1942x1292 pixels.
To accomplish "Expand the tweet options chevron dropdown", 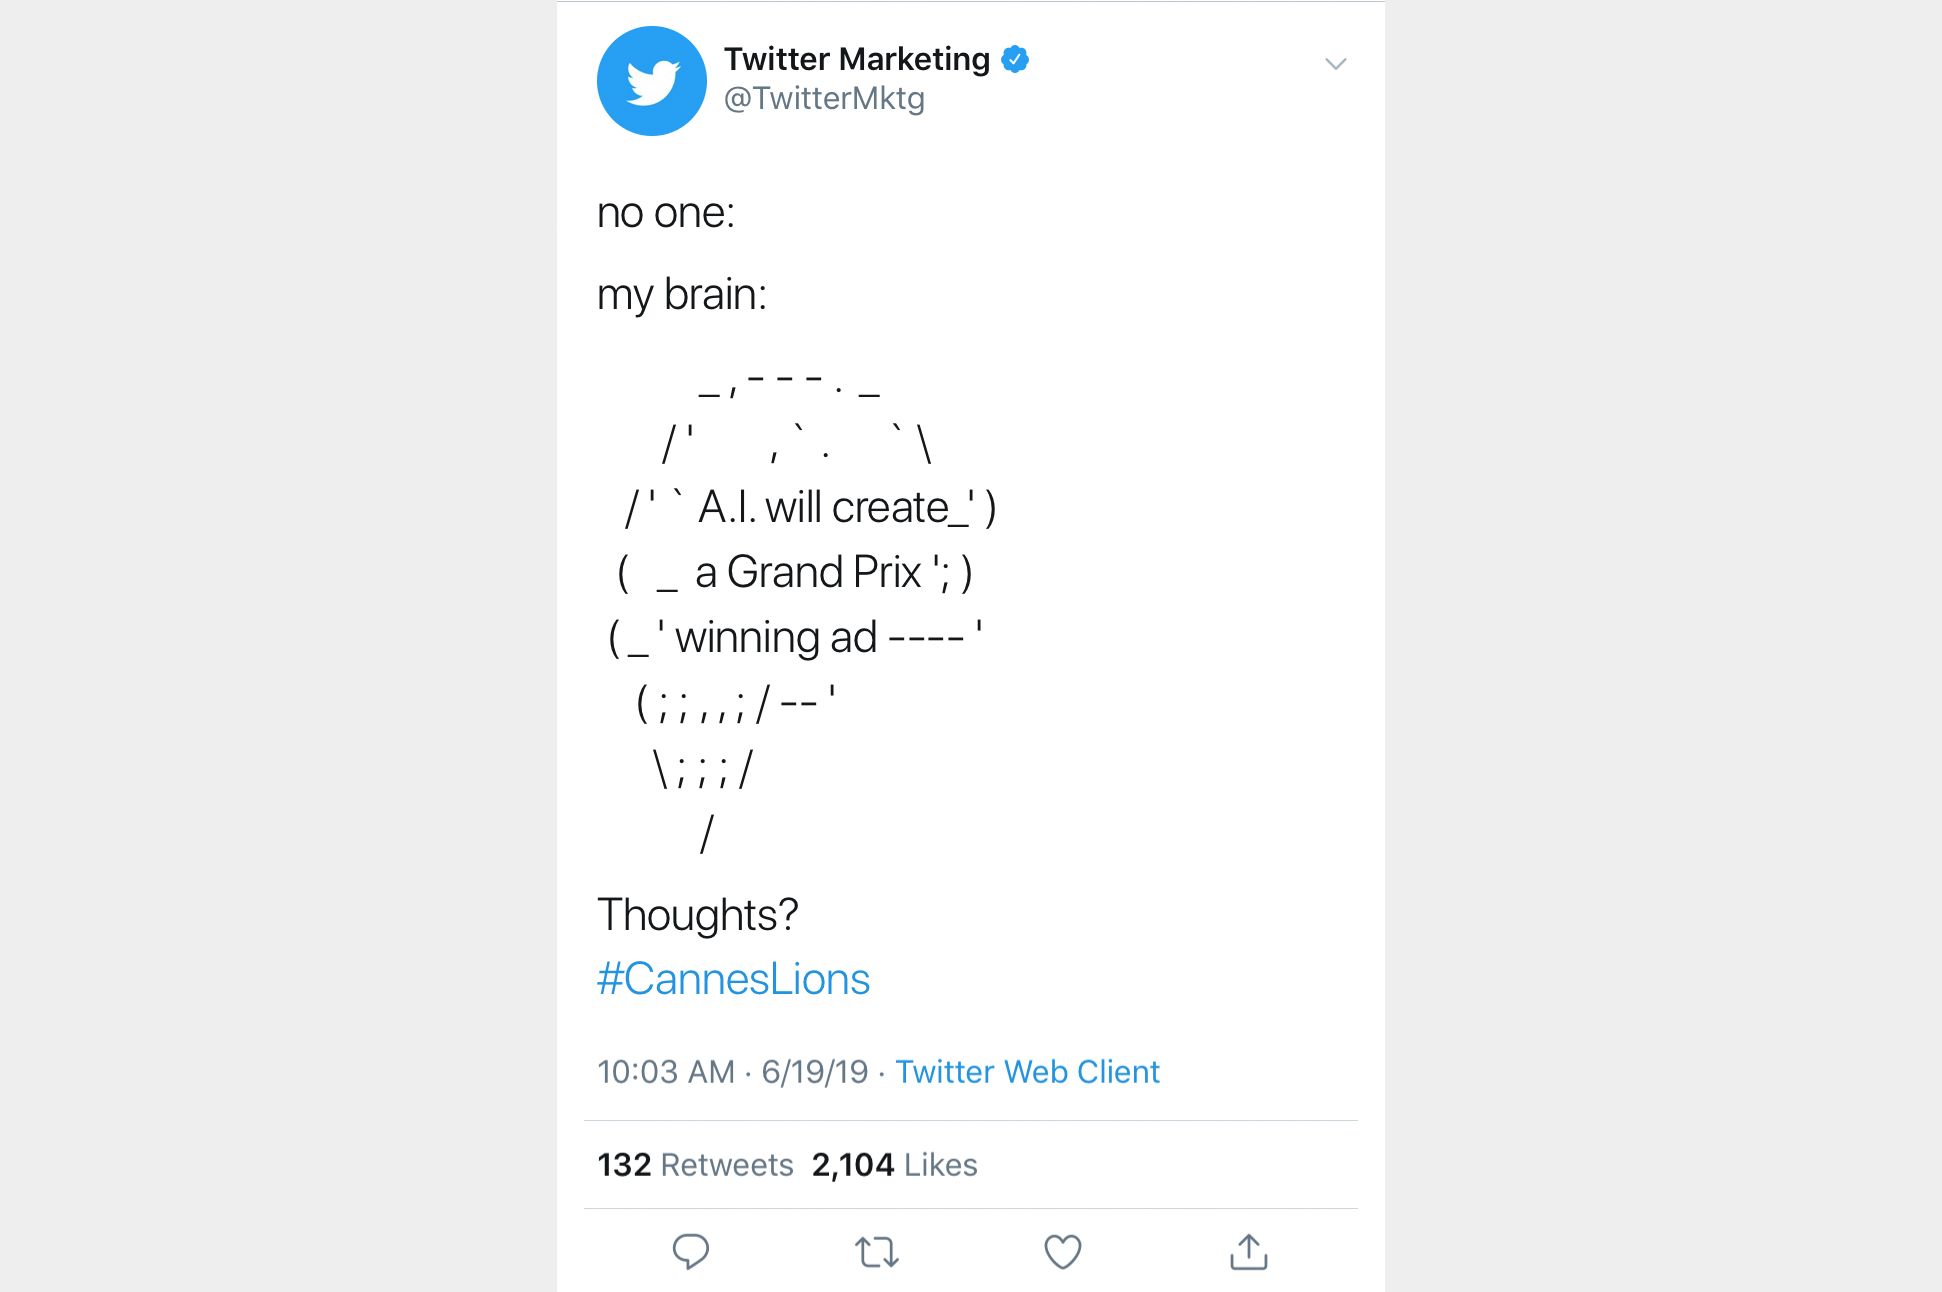I will tap(1335, 64).
